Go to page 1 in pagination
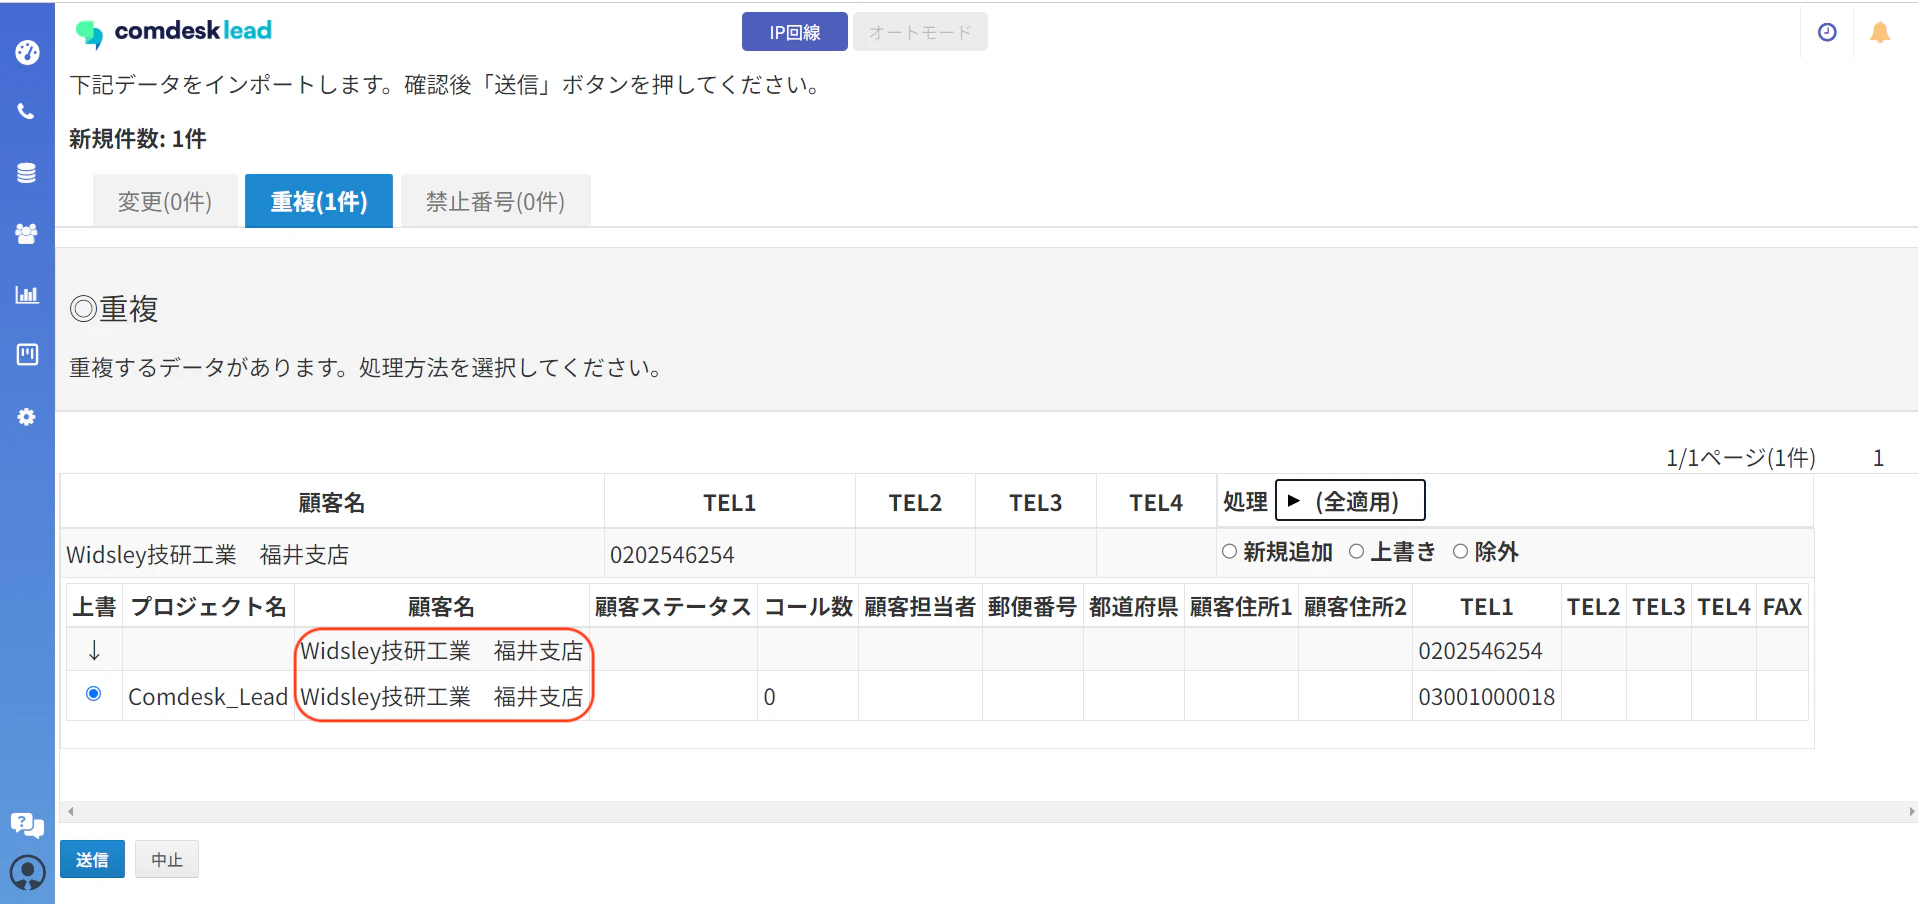This screenshot has height=904, width=1918. pyautogui.click(x=1878, y=458)
